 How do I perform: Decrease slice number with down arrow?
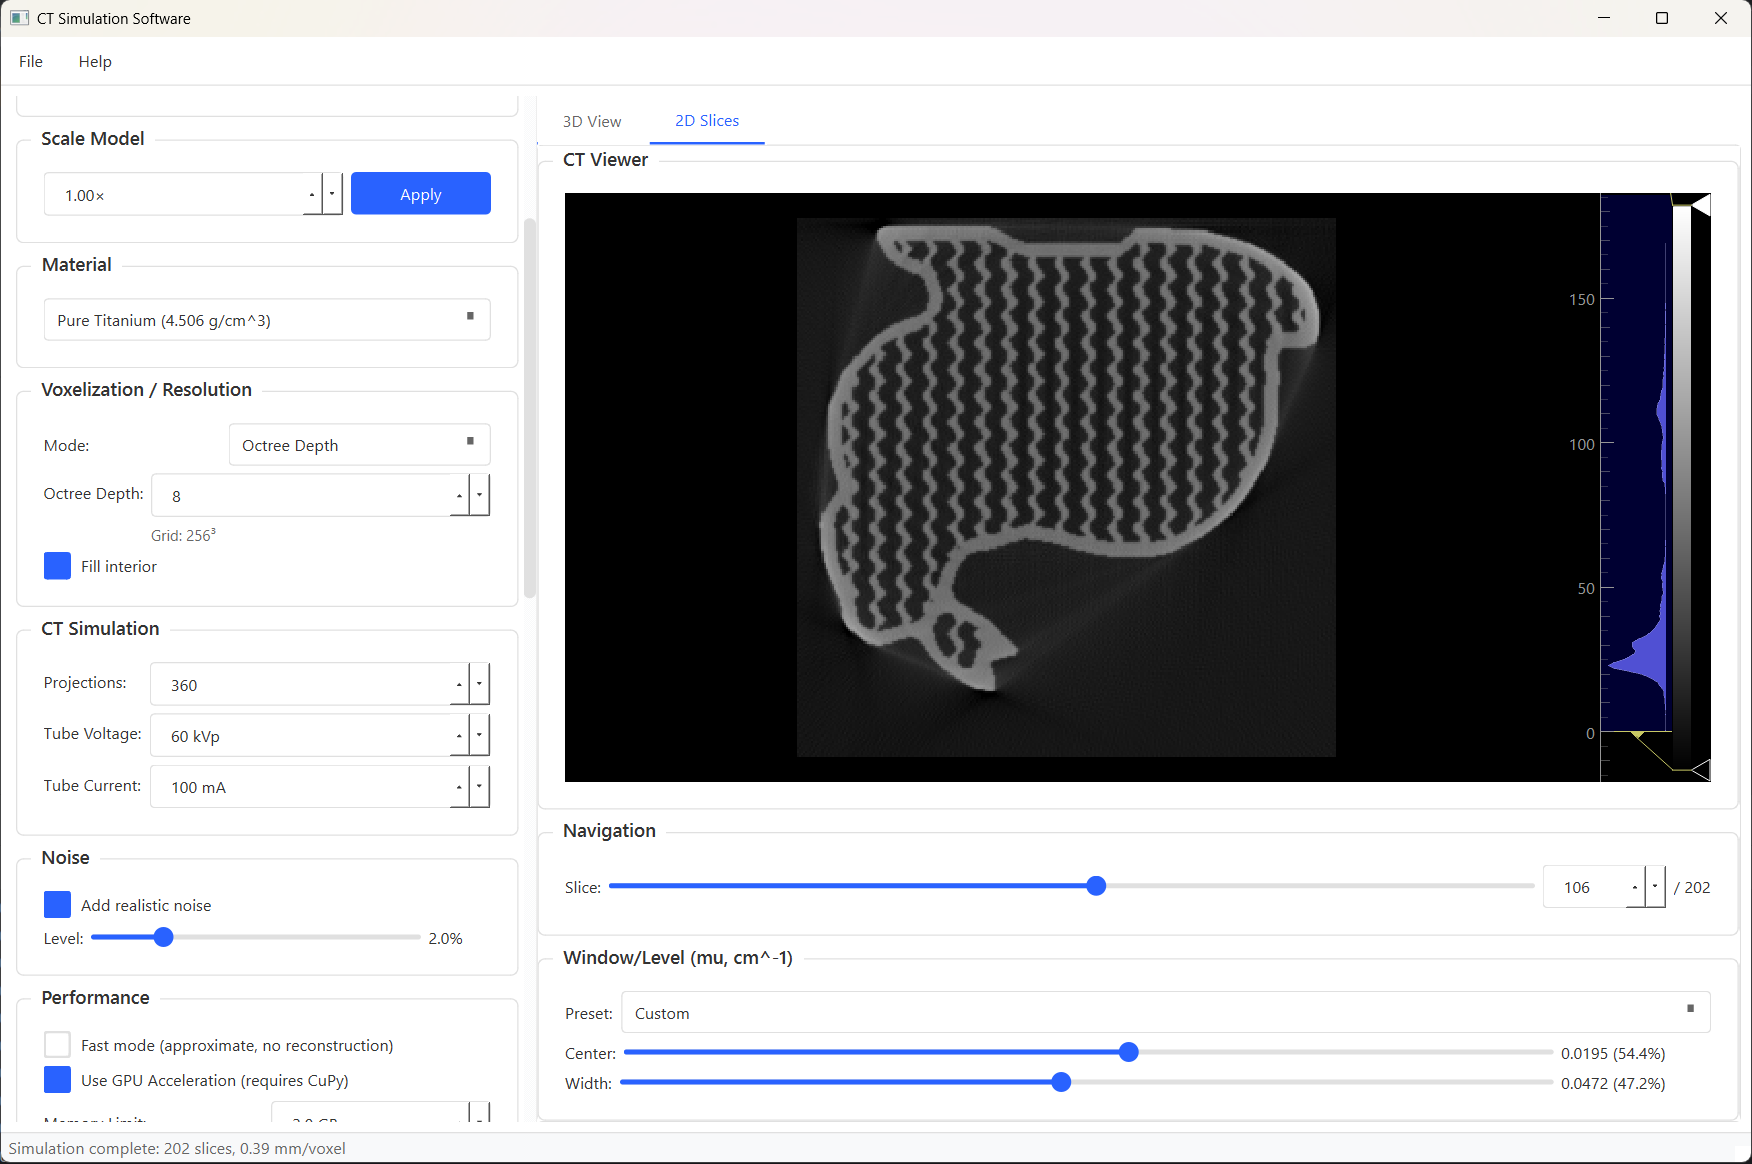[1655, 887]
